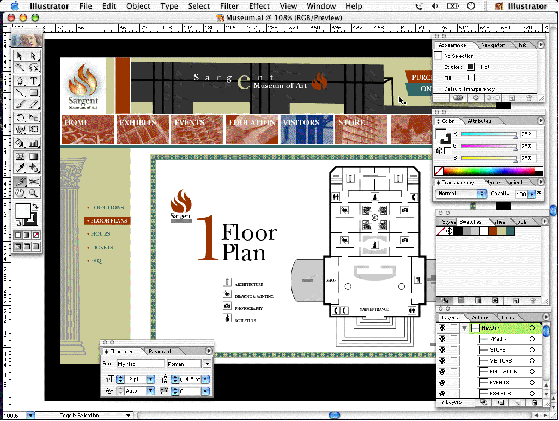
Task: Select the Pen tool
Action: pos(20,81)
